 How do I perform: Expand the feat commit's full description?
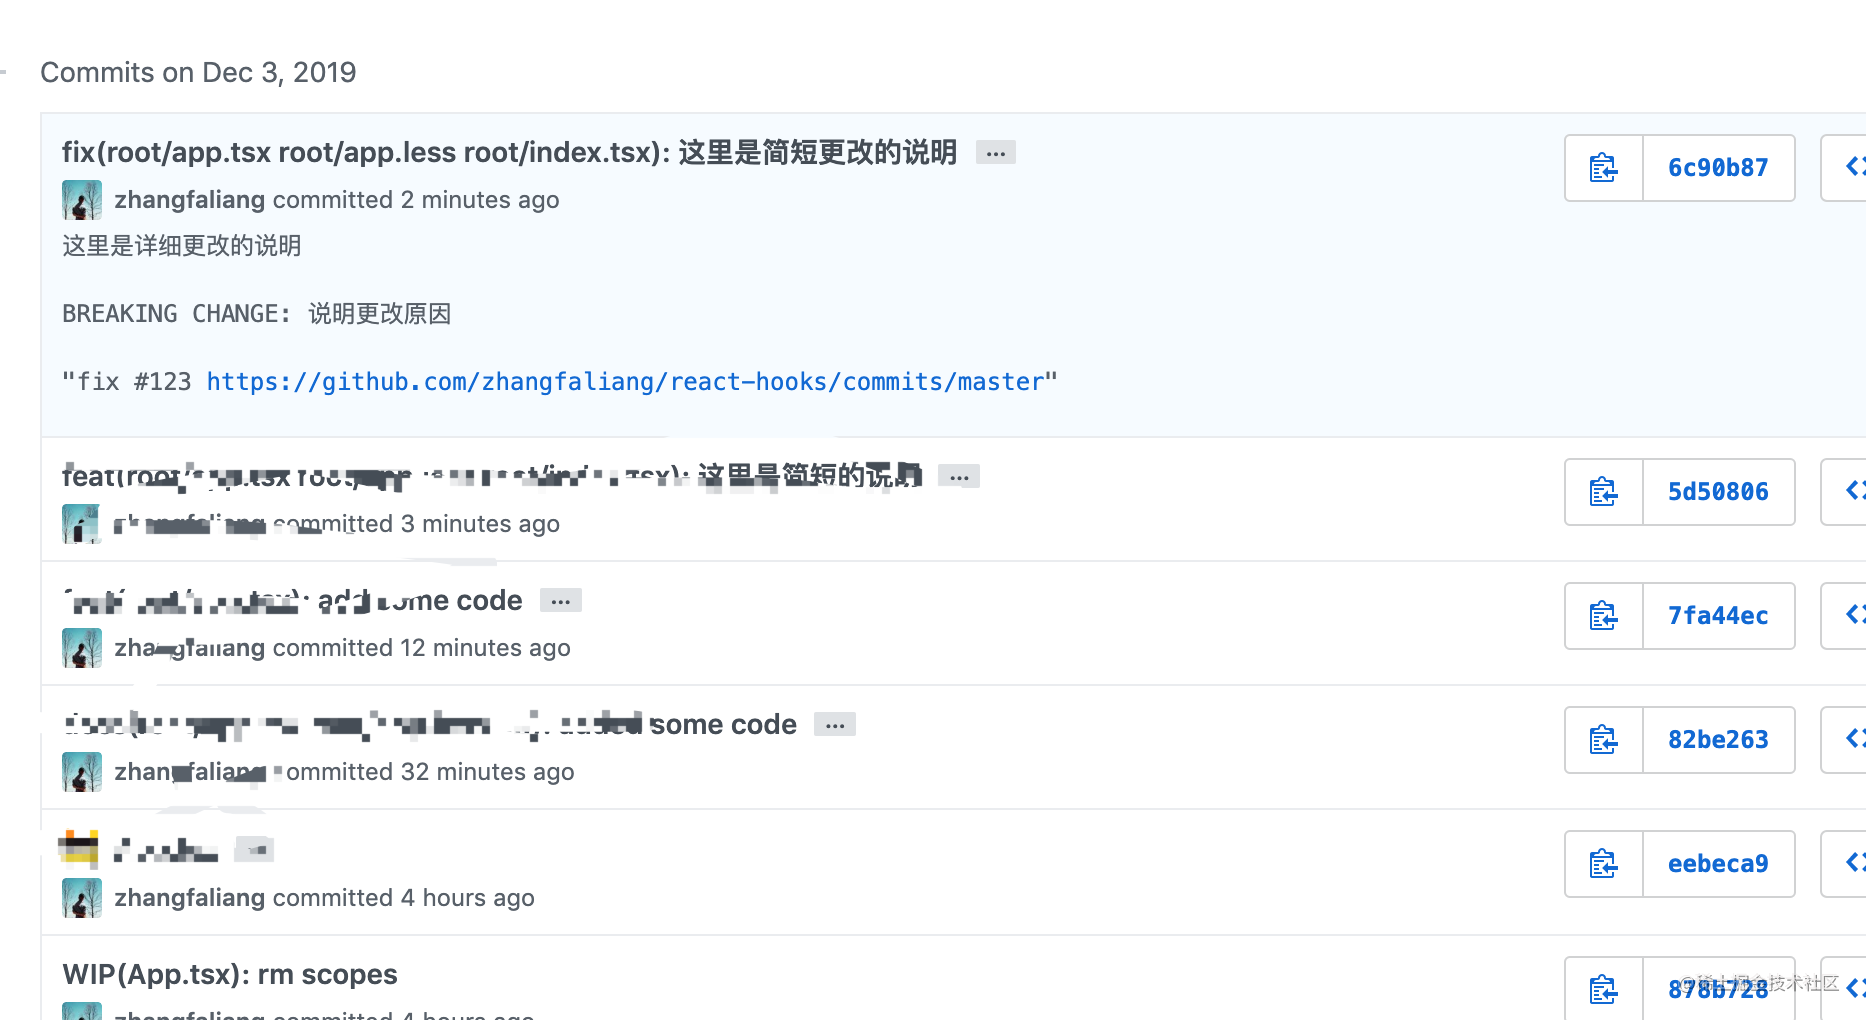tap(959, 477)
